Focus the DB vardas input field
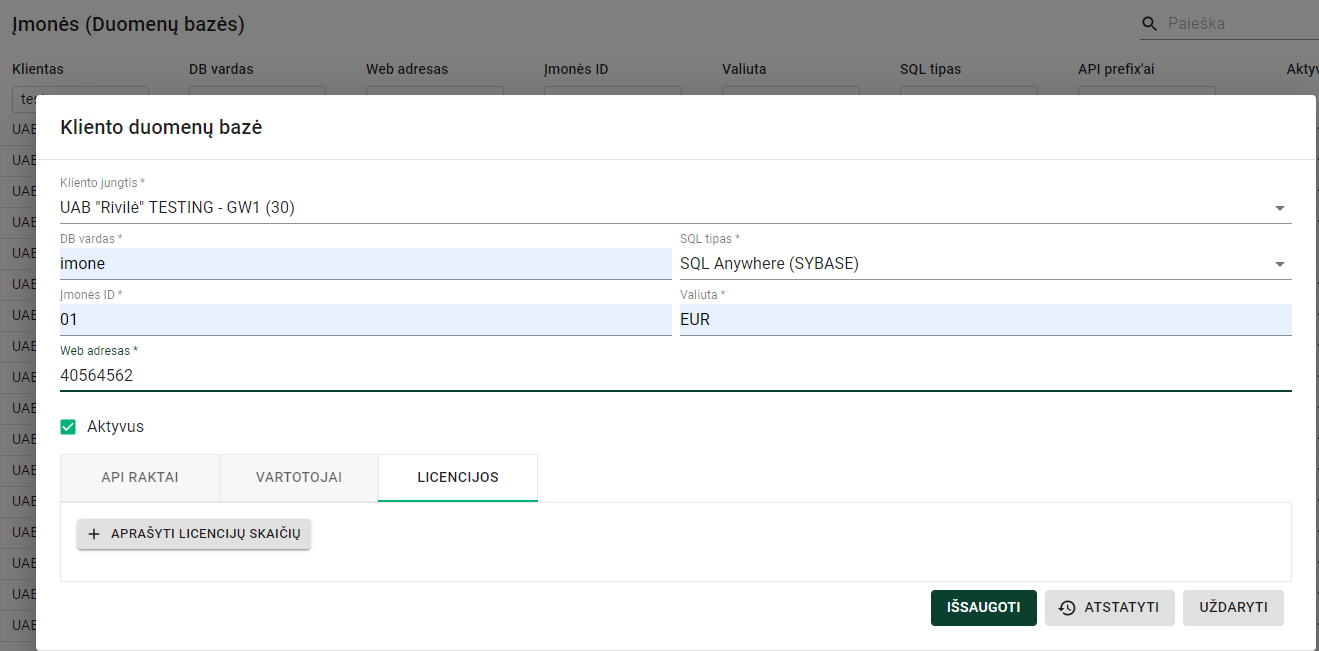1319x651 pixels. pos(365,264)
